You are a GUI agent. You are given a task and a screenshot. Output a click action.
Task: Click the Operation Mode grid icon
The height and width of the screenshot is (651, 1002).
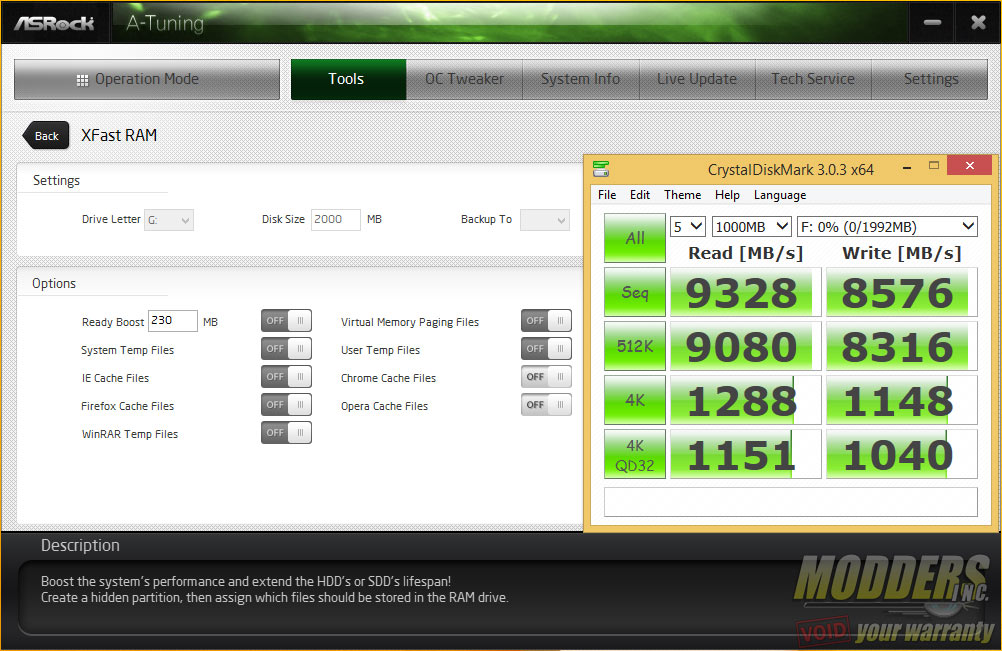(82, 80)
